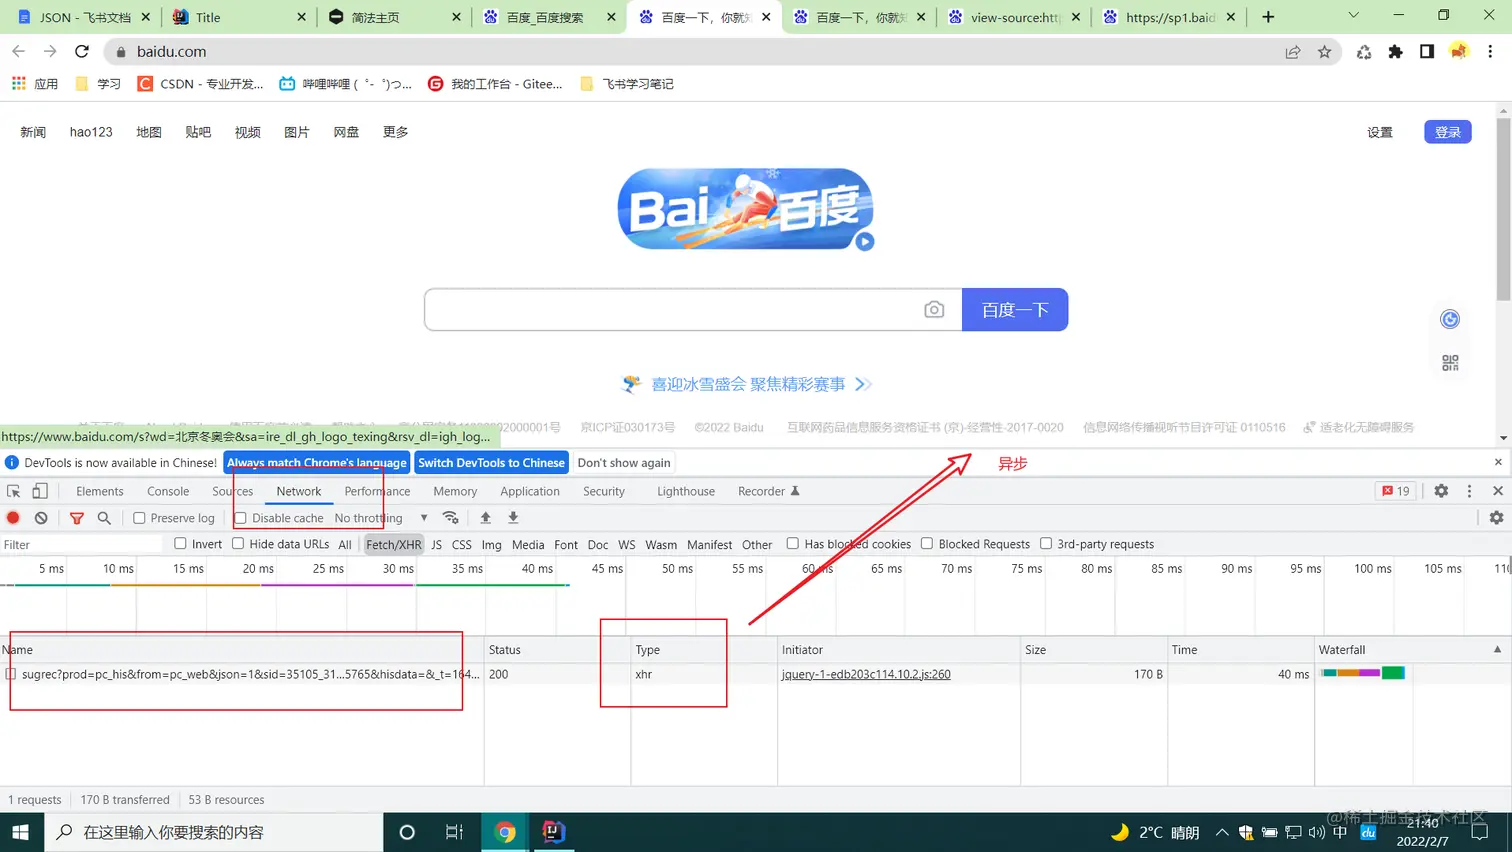Click the sugrec waterfall timing bar
The height and width of the screenshot is (852, 1512).
[x=1362, y=673]
